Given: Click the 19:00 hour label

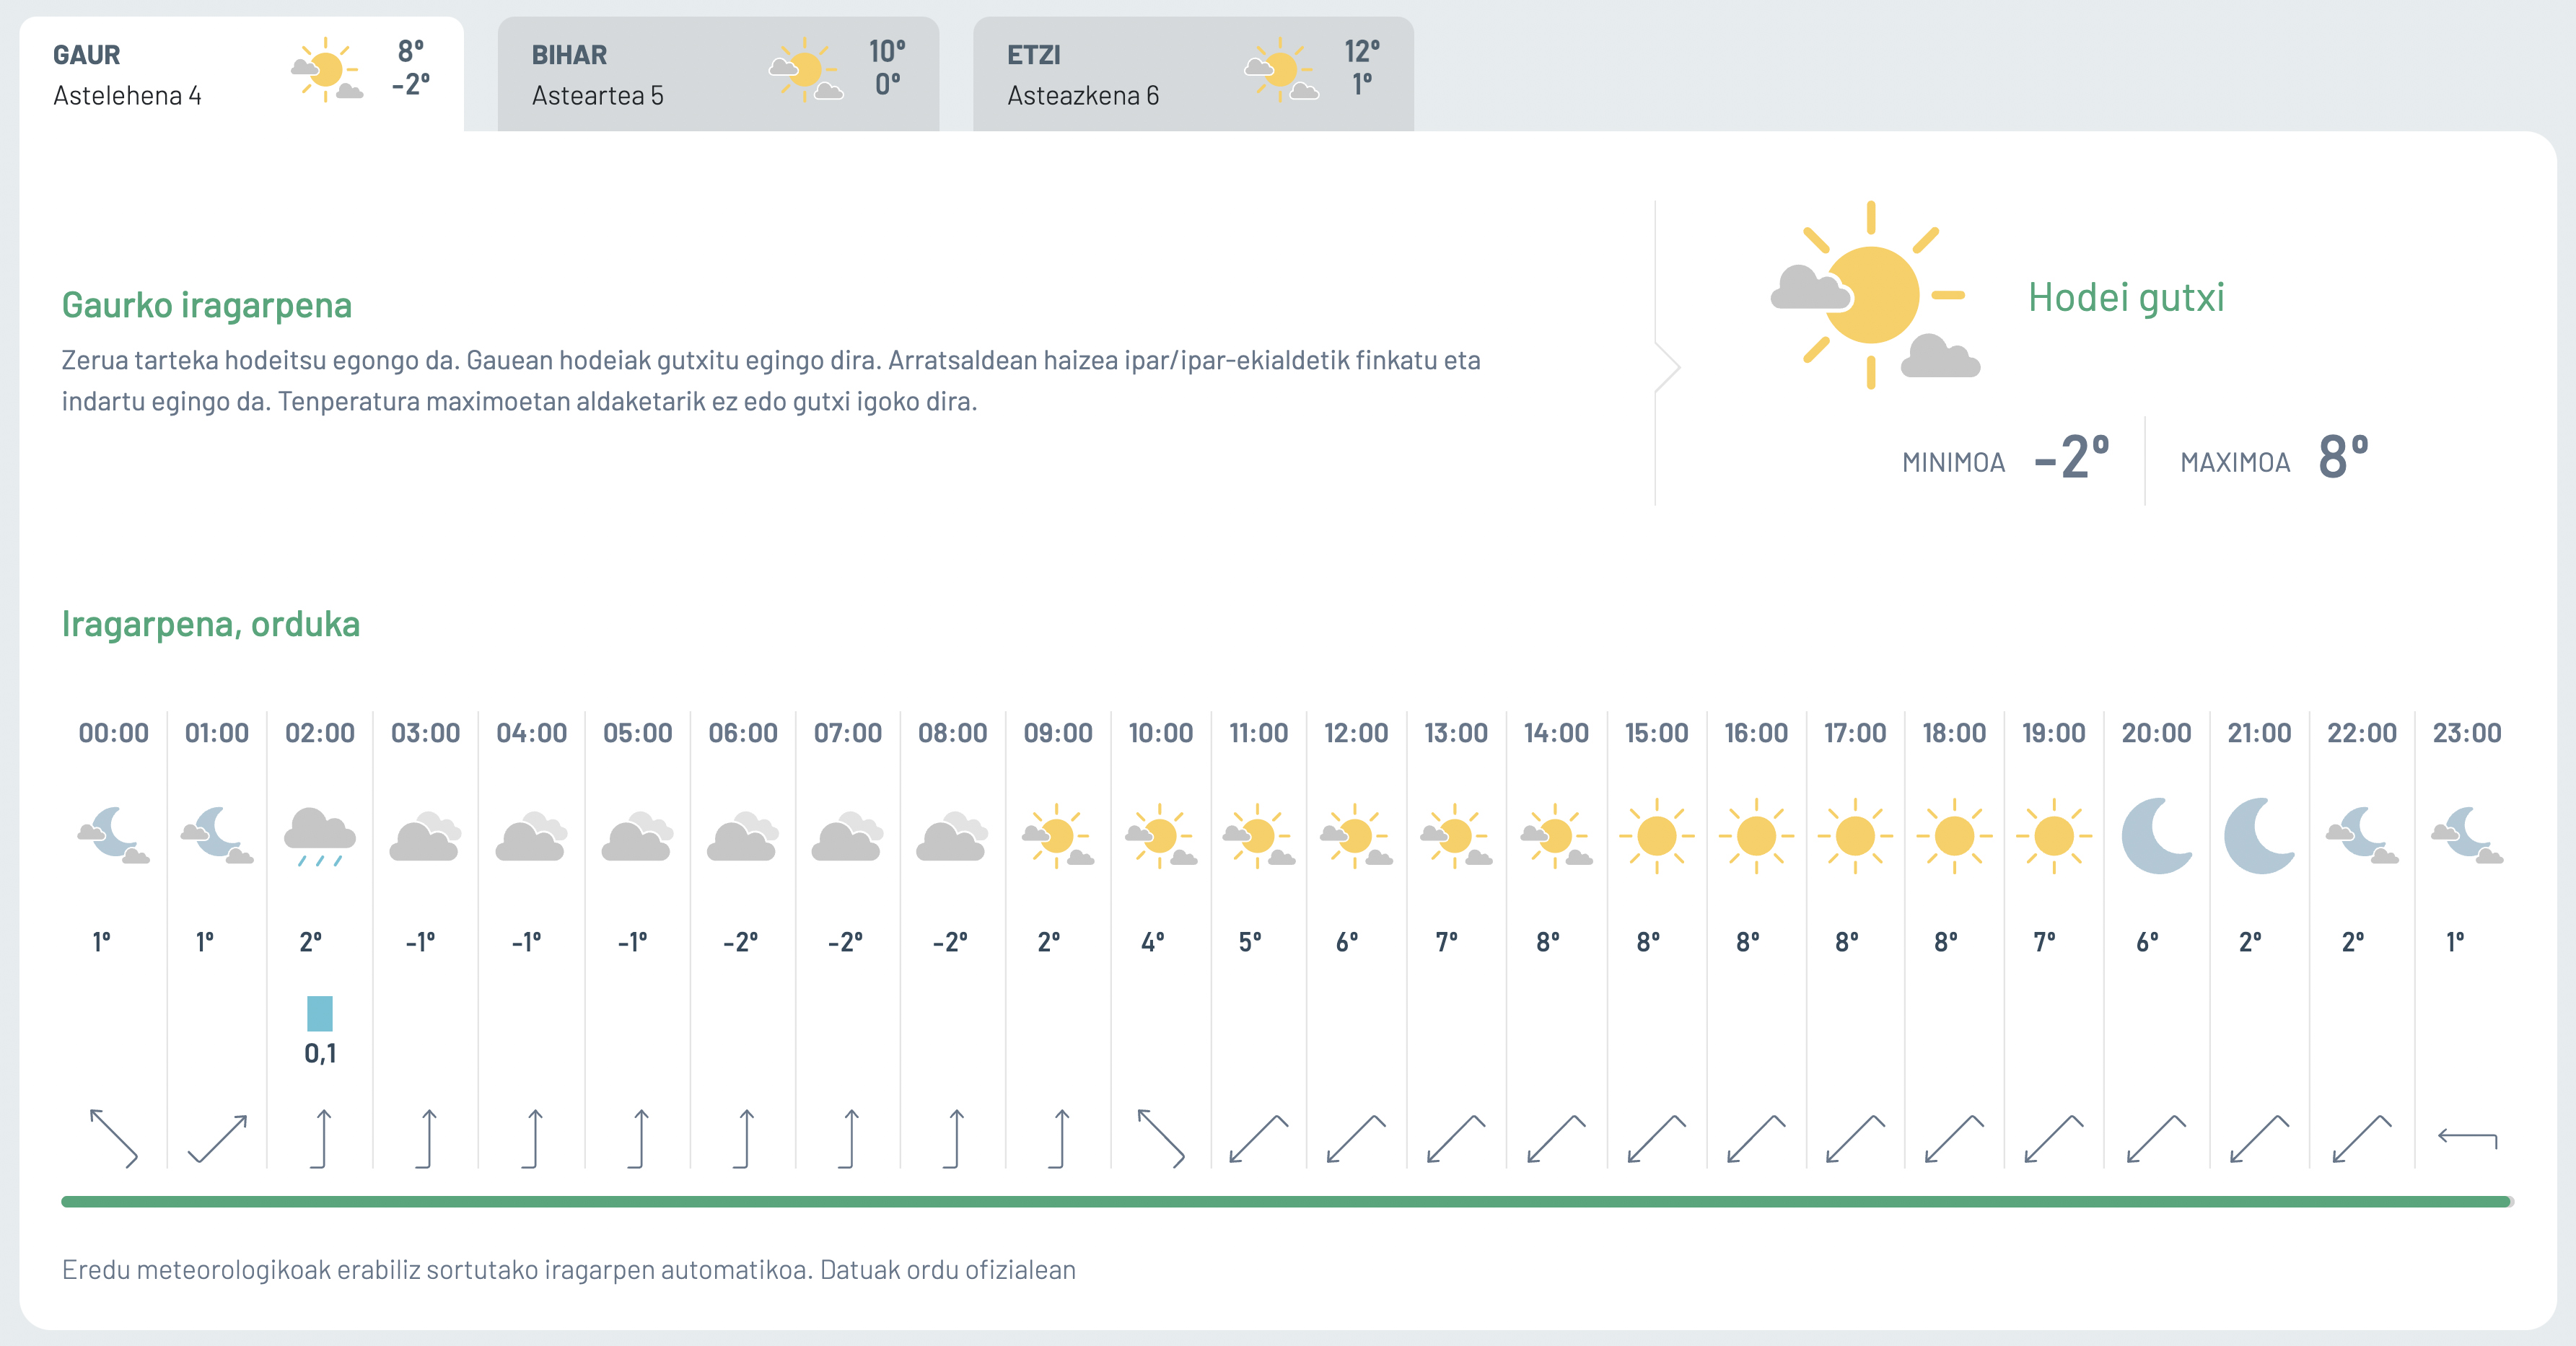Looking at the screenshot, I should 2053,733.
